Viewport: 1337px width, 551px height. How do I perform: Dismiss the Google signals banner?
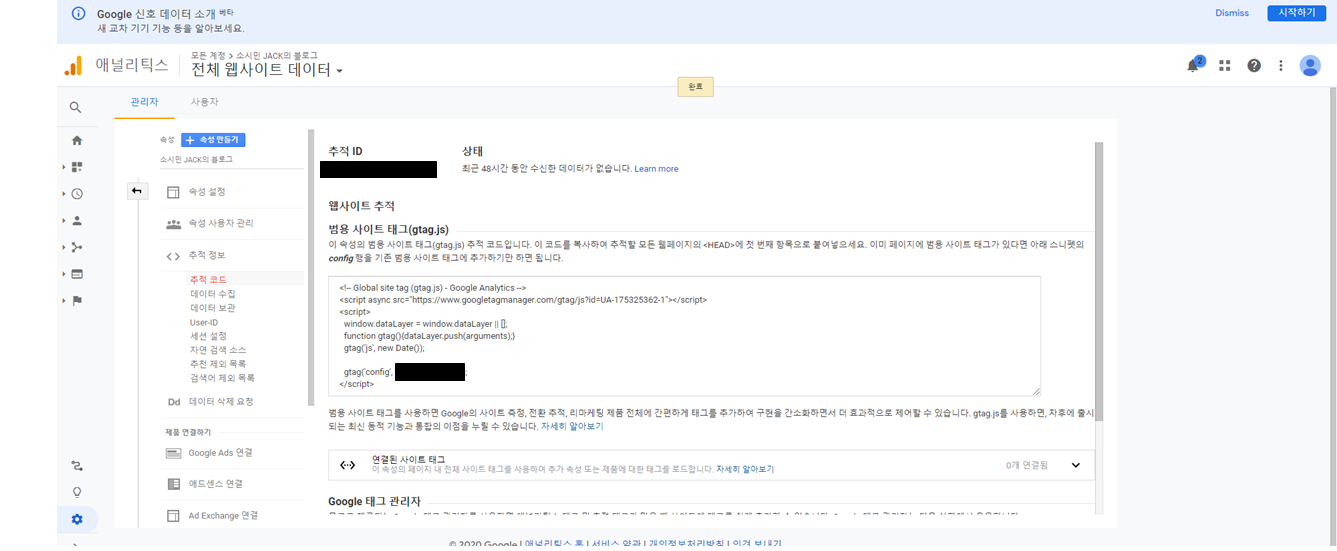[1232, 13]
